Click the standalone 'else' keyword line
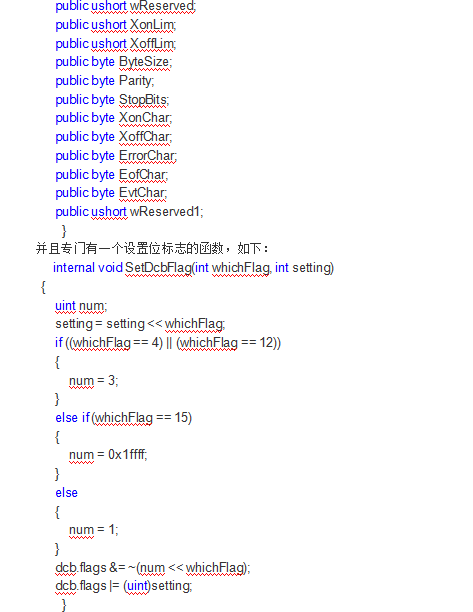473x612 pixels. (66, 493)
